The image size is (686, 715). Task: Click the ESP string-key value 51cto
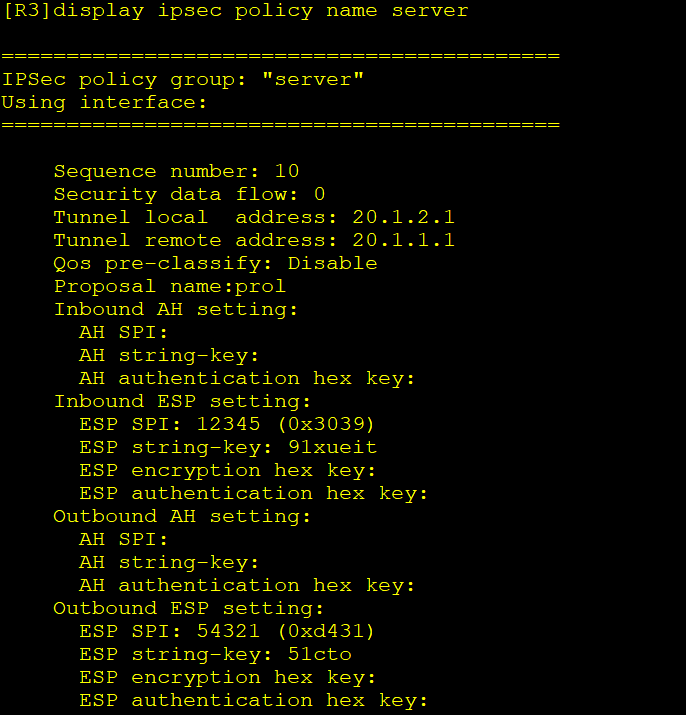click(x=320, y=654)
